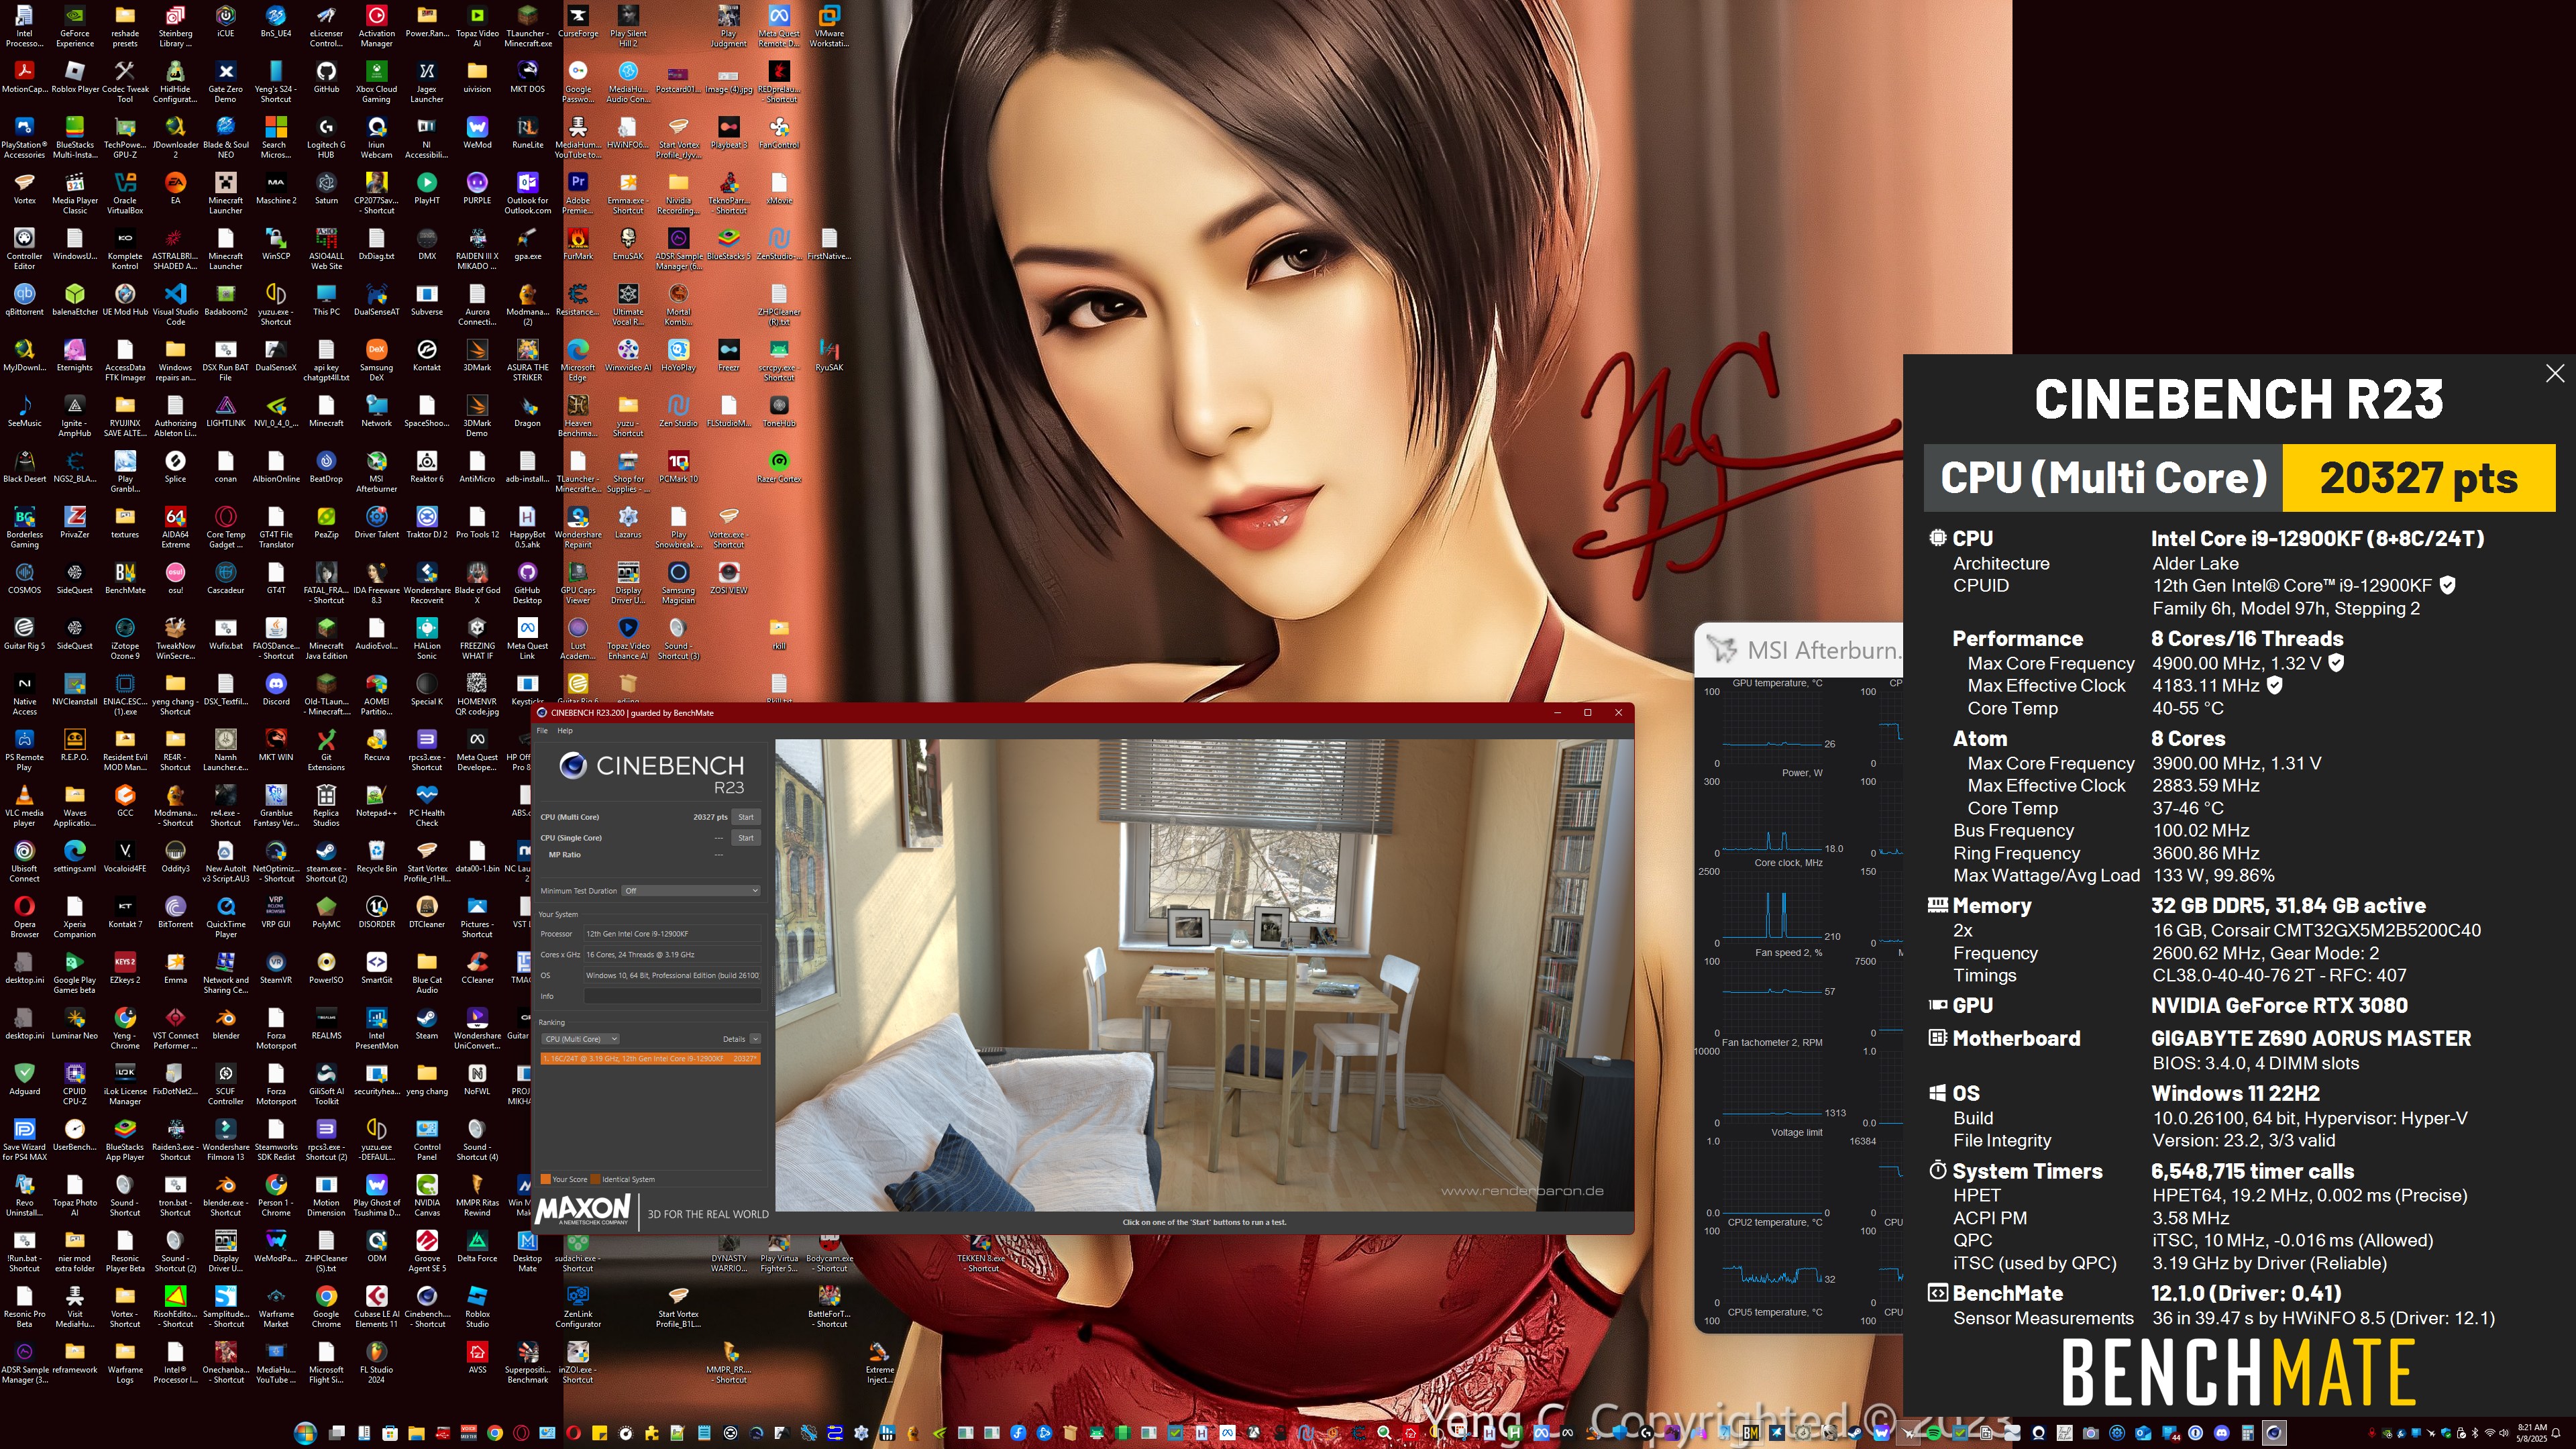Viewport: 2576px width, 1449px height.
Task: Open This PC desktop icon
Action: pos(326,299)
